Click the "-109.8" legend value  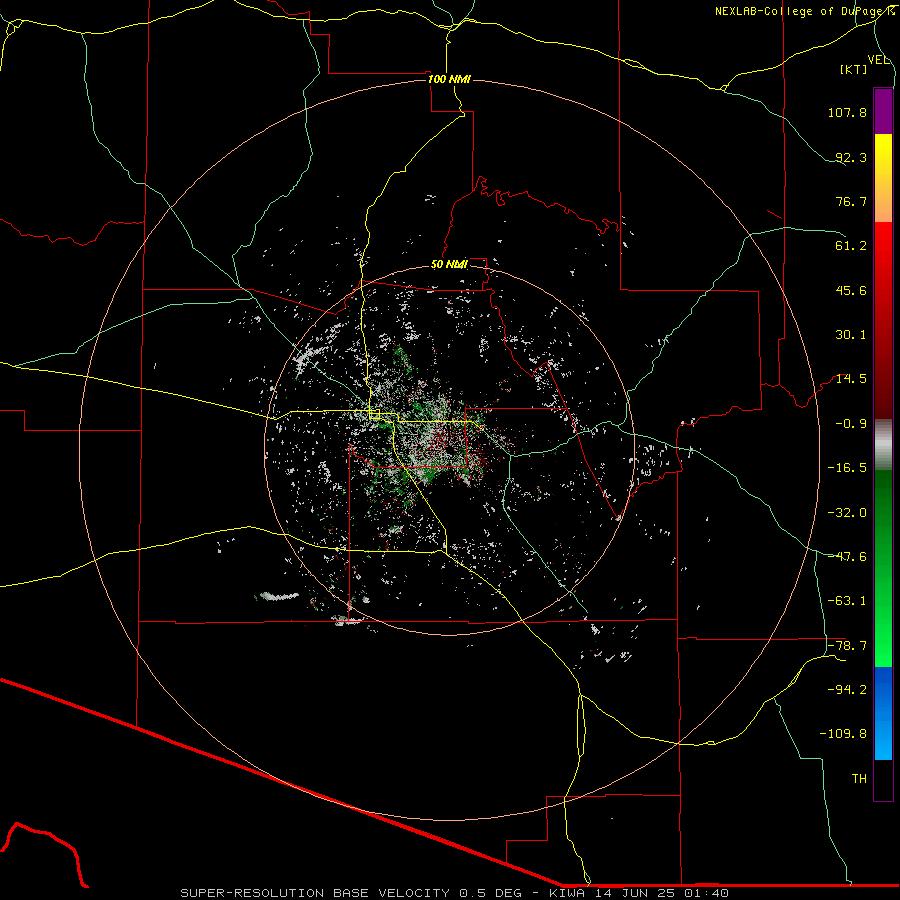click(843, 734)
